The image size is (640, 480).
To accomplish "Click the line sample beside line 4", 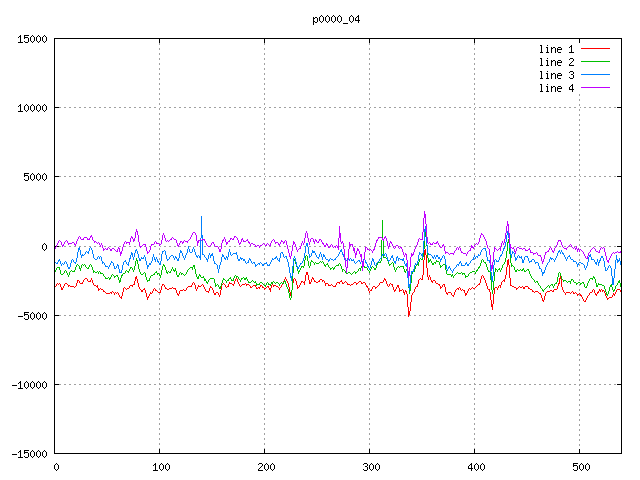I will 595,88.
